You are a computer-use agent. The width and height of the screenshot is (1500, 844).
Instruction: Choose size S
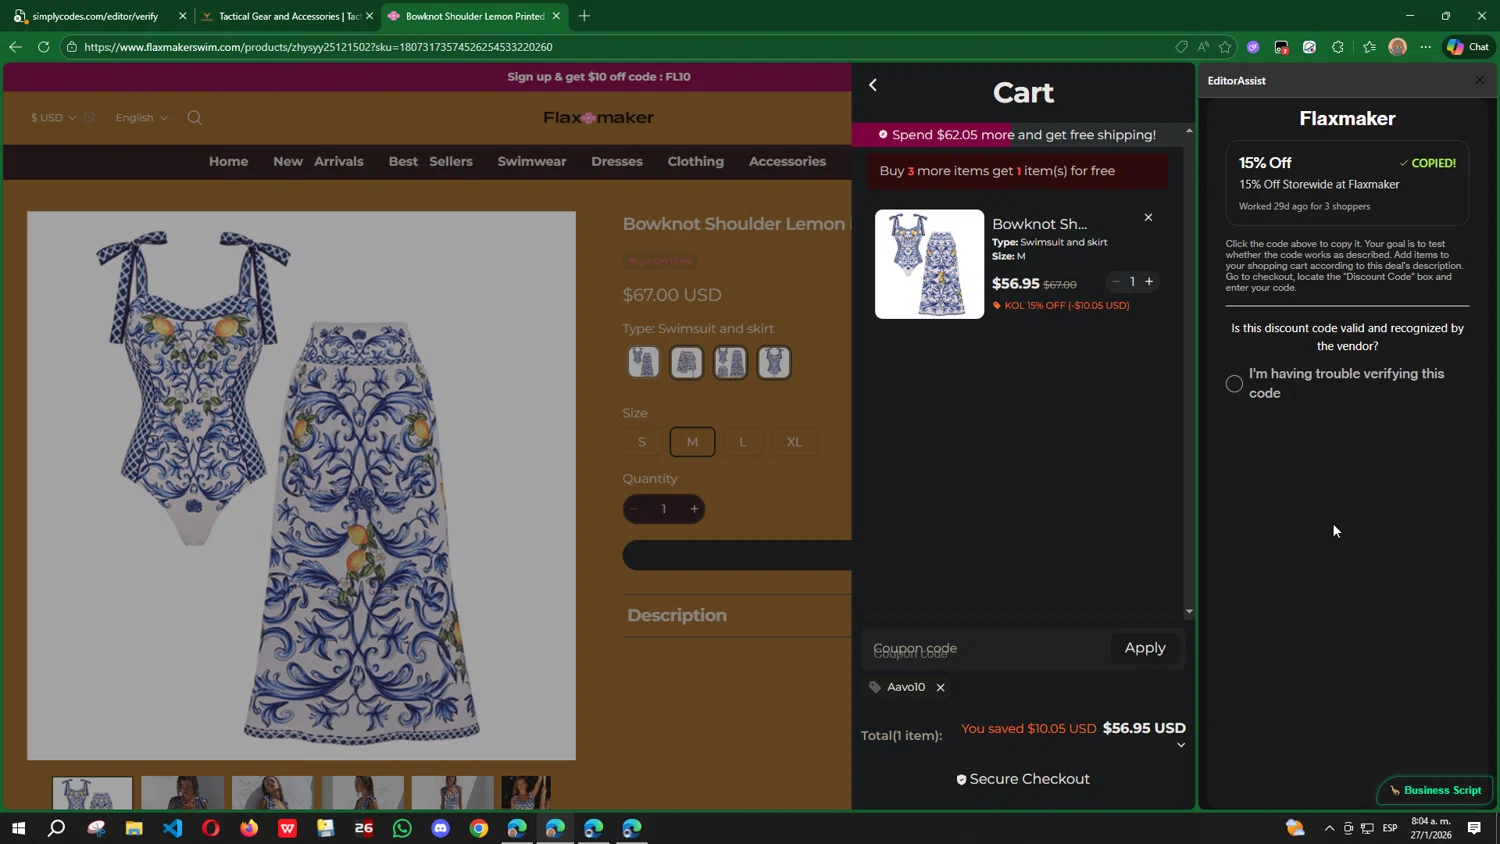pyautogui.click(x=642, y=442)
